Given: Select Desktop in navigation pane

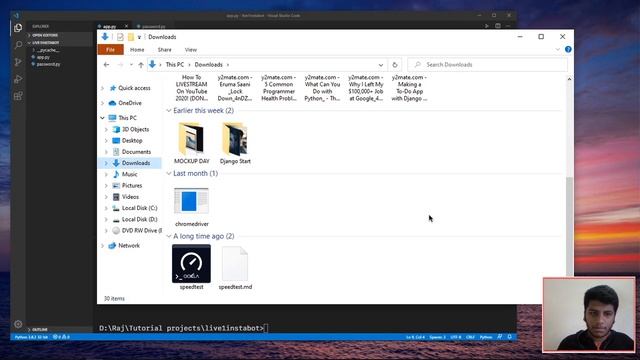Looking at the screenshot, I should pyautogui.click(x=132, y=140).
